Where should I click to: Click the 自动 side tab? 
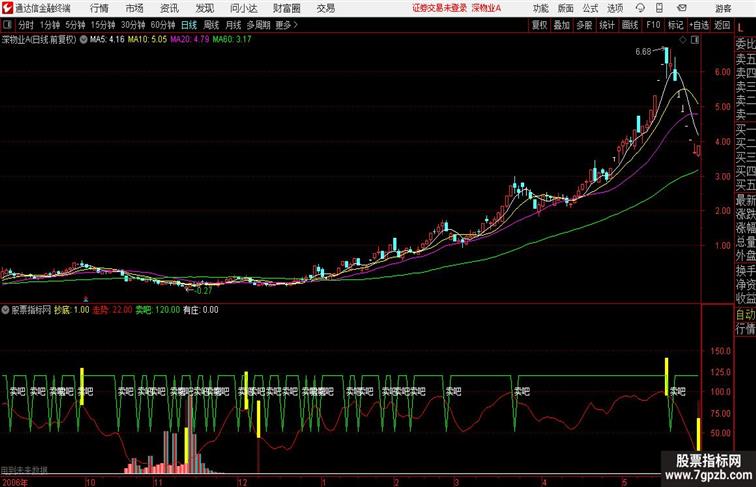tap(745, 315)
